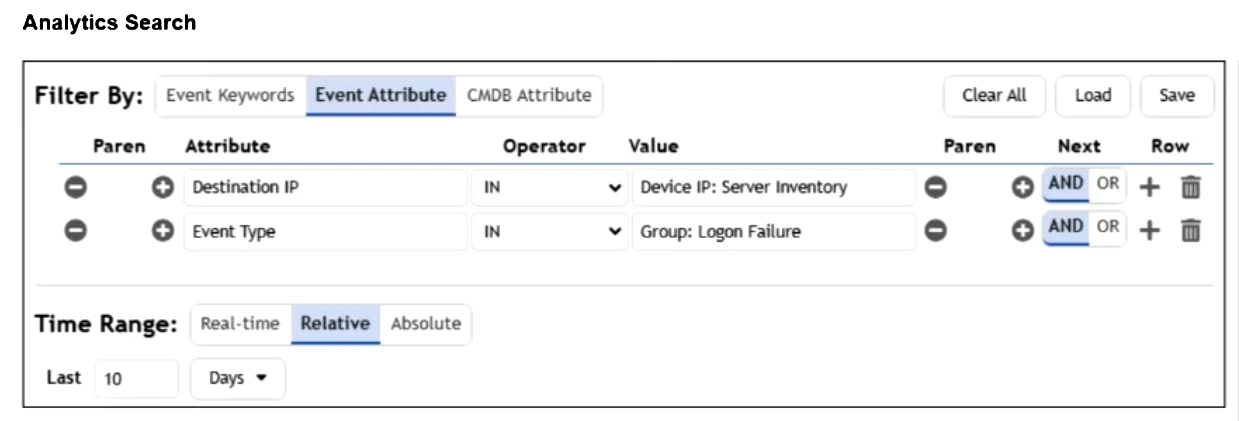The width and height of the screenshot is (1239, 421).
Task: Add left paren on Destination IP row
Action: pyautogui.click(x=163, y=188)
